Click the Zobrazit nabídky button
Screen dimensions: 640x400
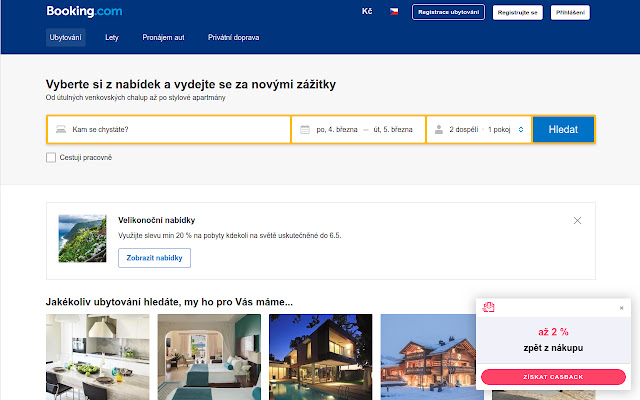coord(154,257)
